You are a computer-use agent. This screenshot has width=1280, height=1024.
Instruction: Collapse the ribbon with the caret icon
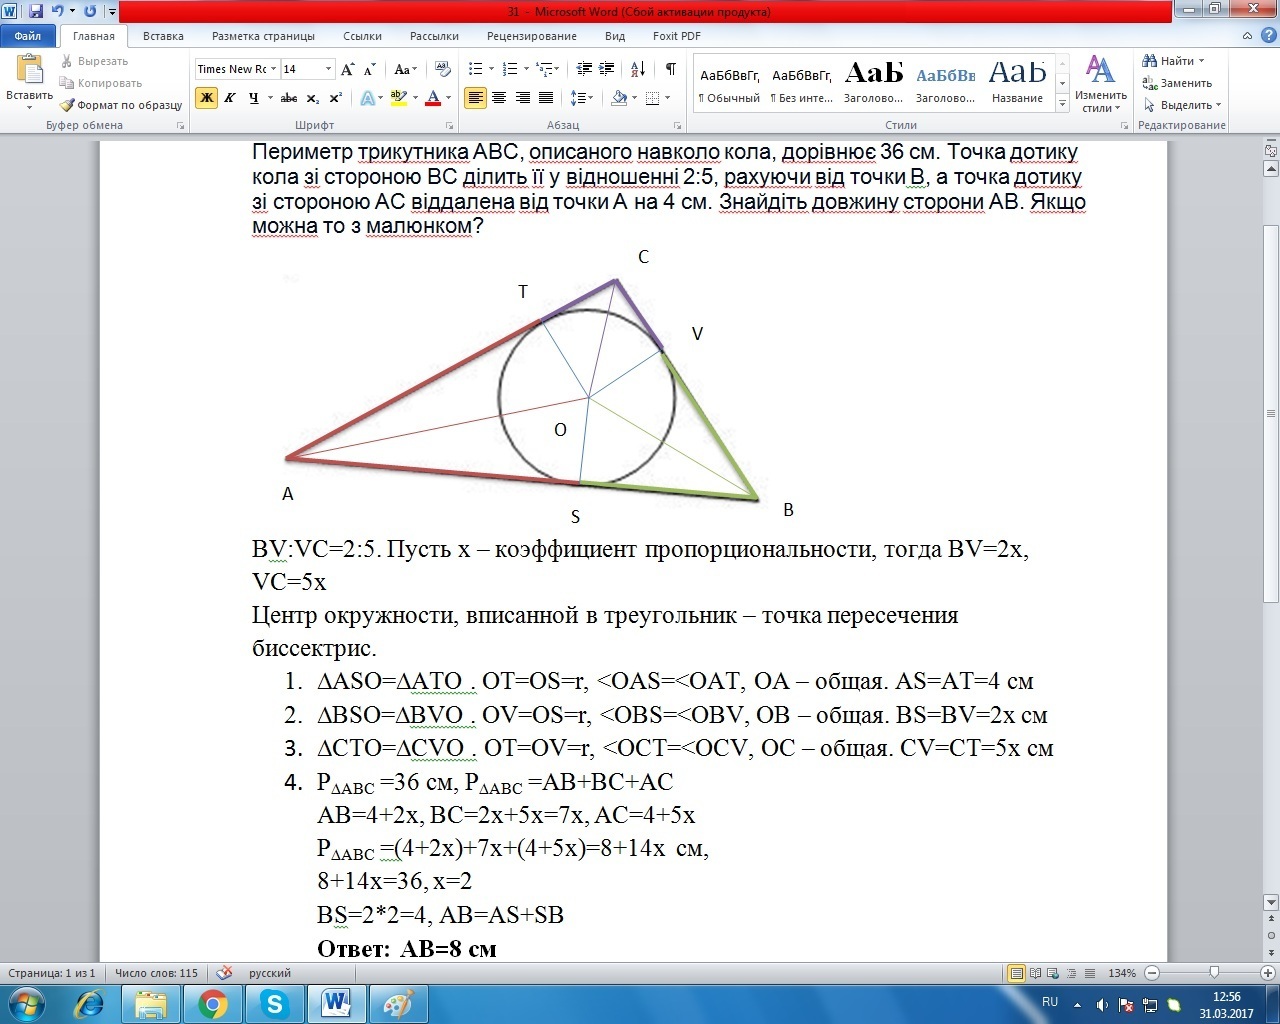click(x=1246, y=36)
